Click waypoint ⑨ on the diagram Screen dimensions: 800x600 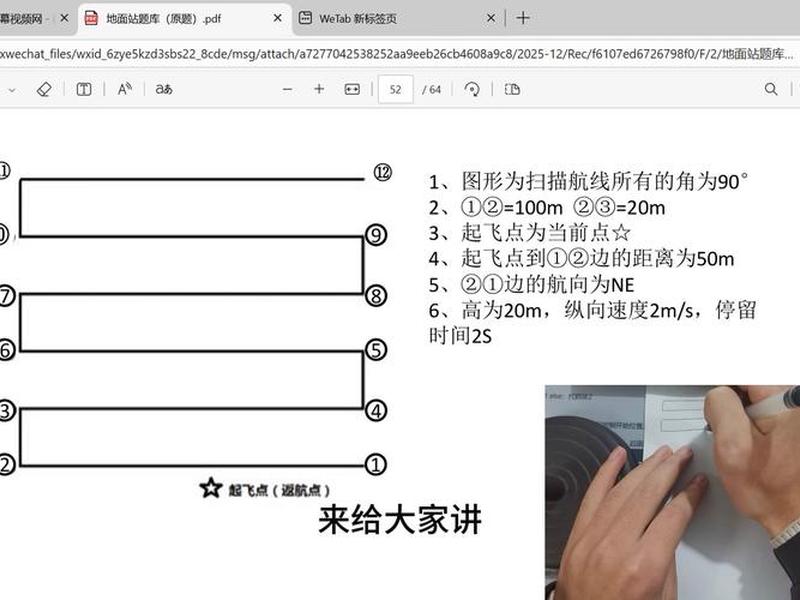click(x=376, y=235)
